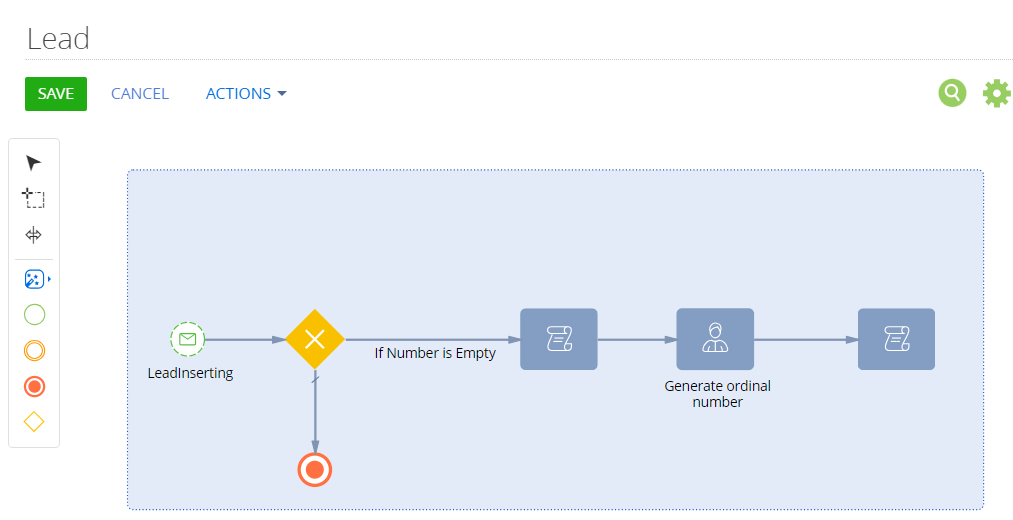Click the If Number is Empty flow label
Viewport: 1013px width, 520px height.
coord(435,353)
